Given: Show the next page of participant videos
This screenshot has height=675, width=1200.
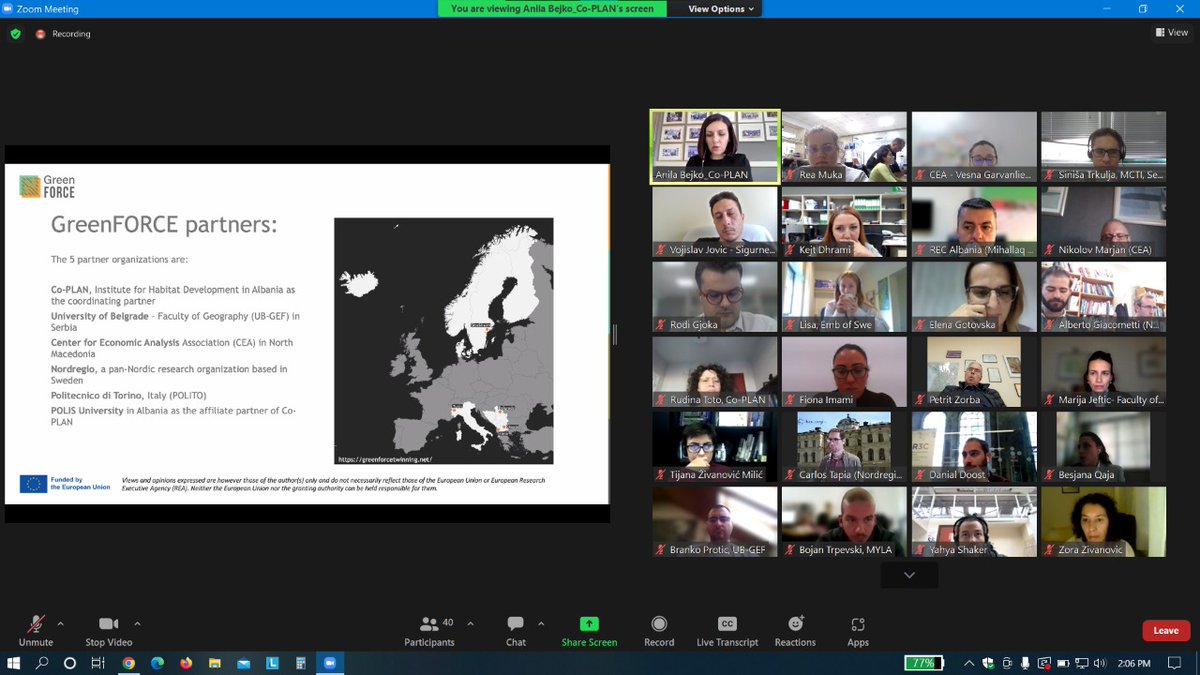Looking at the screenshot, I should (x=909, y=575).
